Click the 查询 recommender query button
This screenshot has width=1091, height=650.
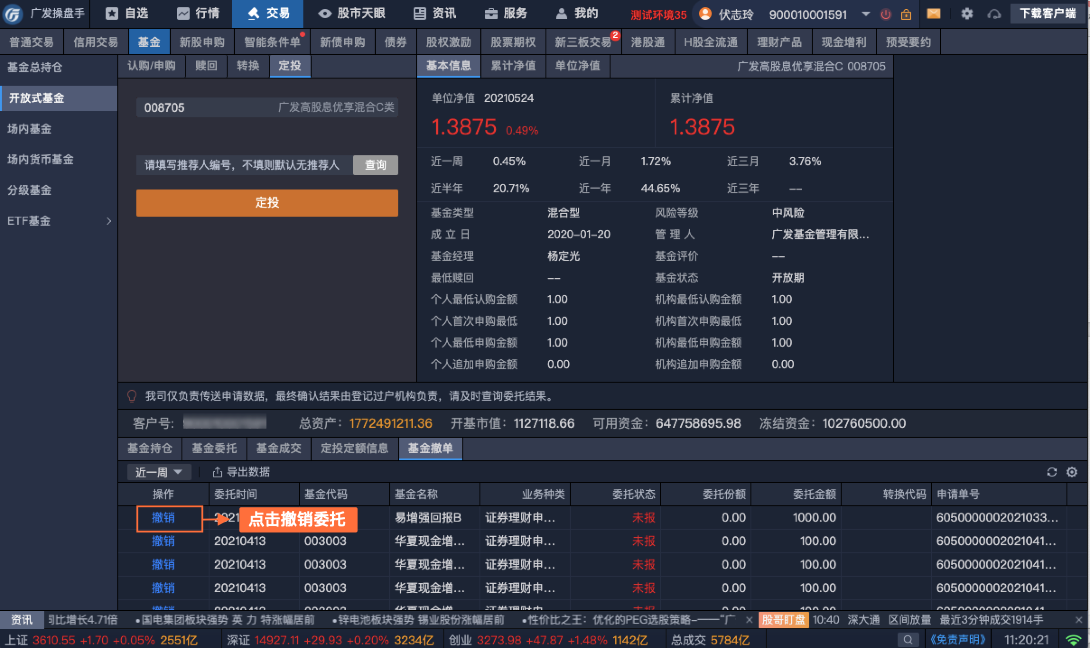(x=375, y=165)
